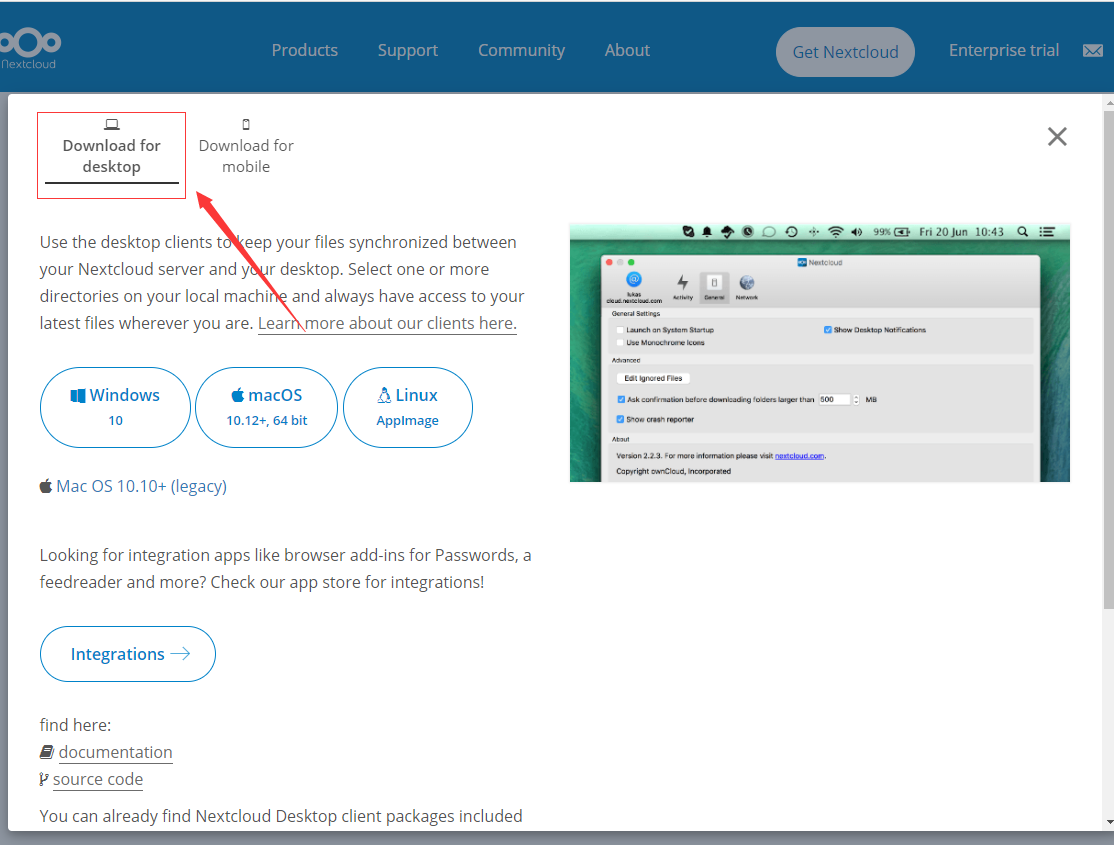This screenshot has width=1114, height=845.
Task: Open the About menu
Action: [x=627, y=50]
